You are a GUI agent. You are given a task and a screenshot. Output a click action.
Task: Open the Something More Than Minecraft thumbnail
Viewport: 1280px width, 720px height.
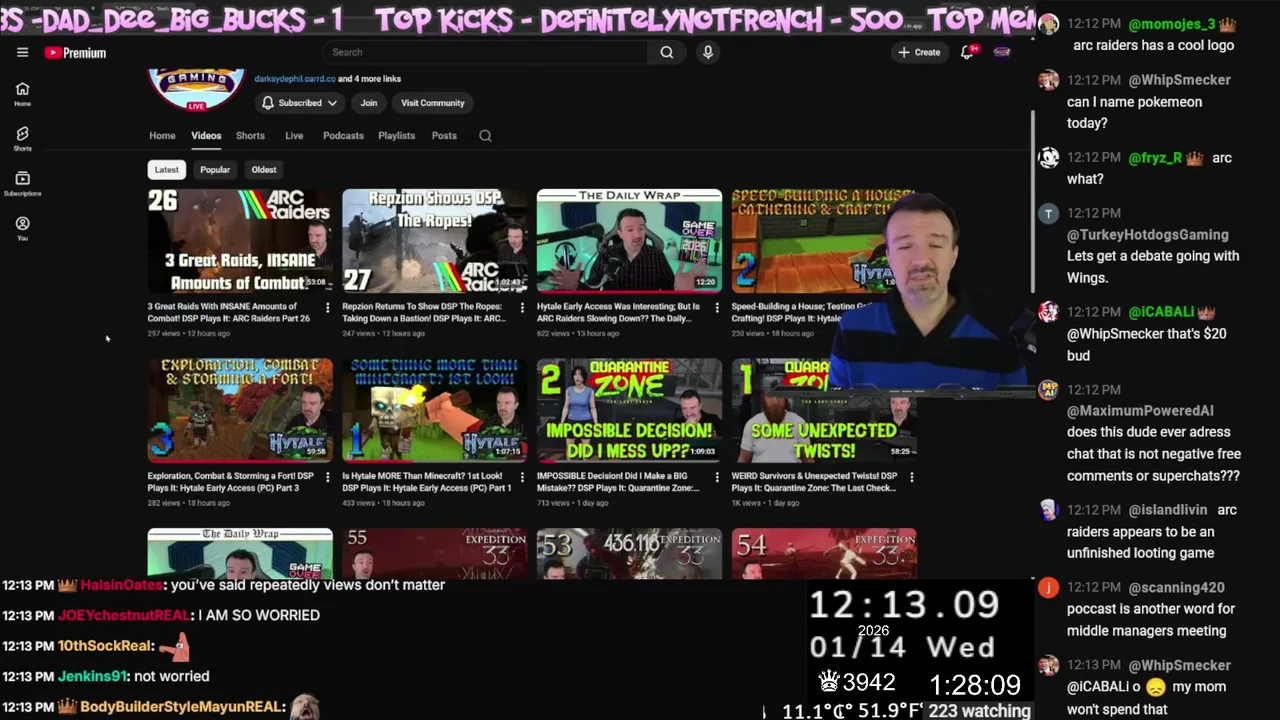(x=435, y=410)
